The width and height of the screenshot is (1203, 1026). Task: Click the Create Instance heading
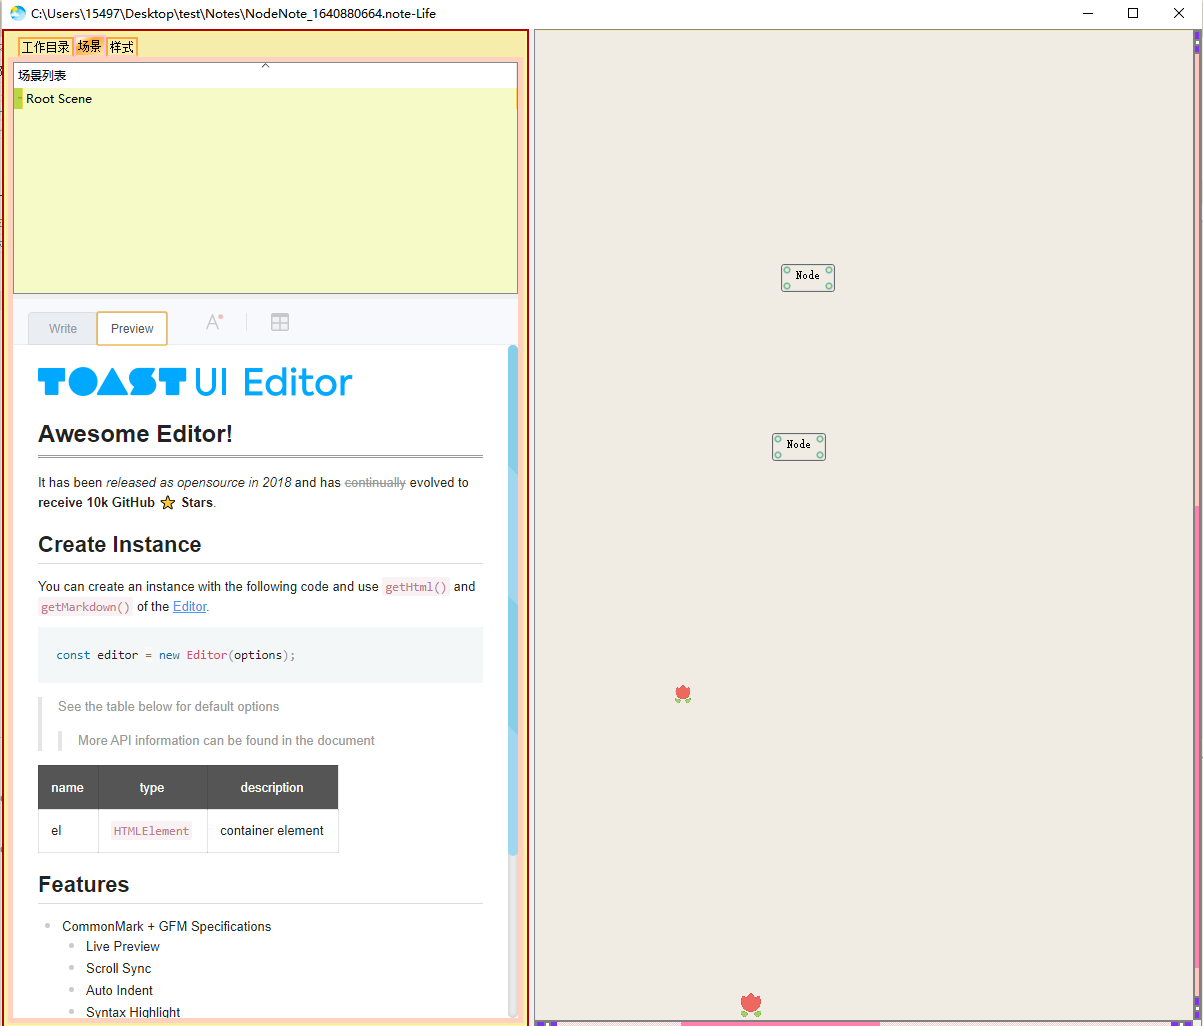(120, 544)
